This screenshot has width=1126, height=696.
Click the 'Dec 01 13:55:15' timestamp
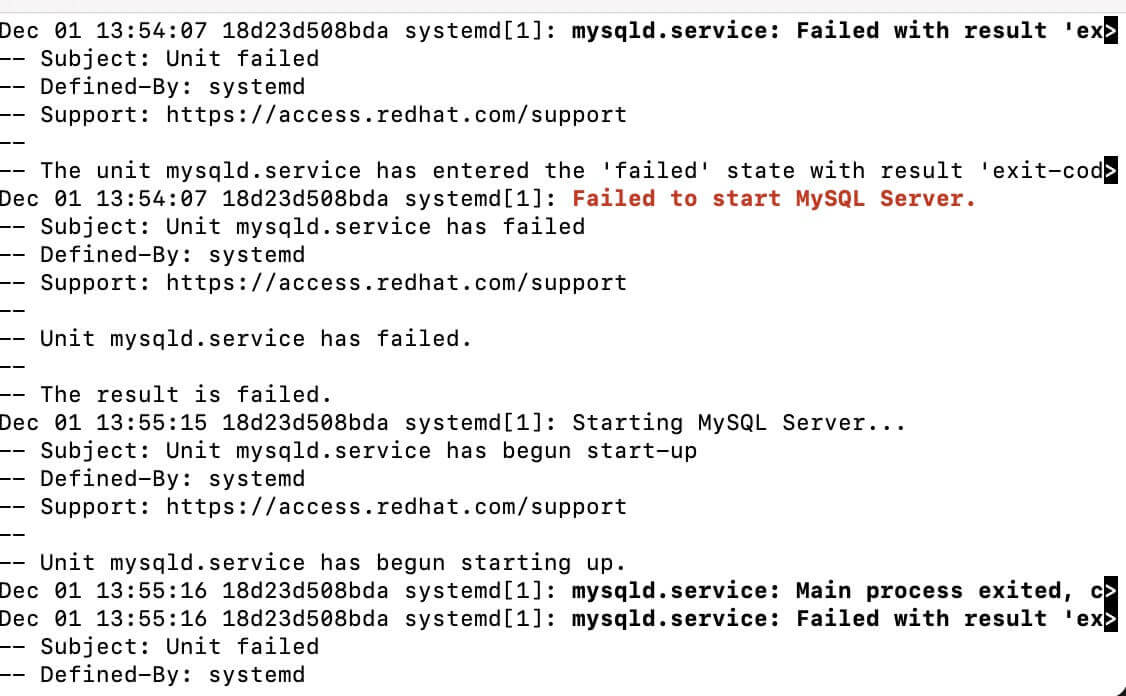tap(104, 423)
